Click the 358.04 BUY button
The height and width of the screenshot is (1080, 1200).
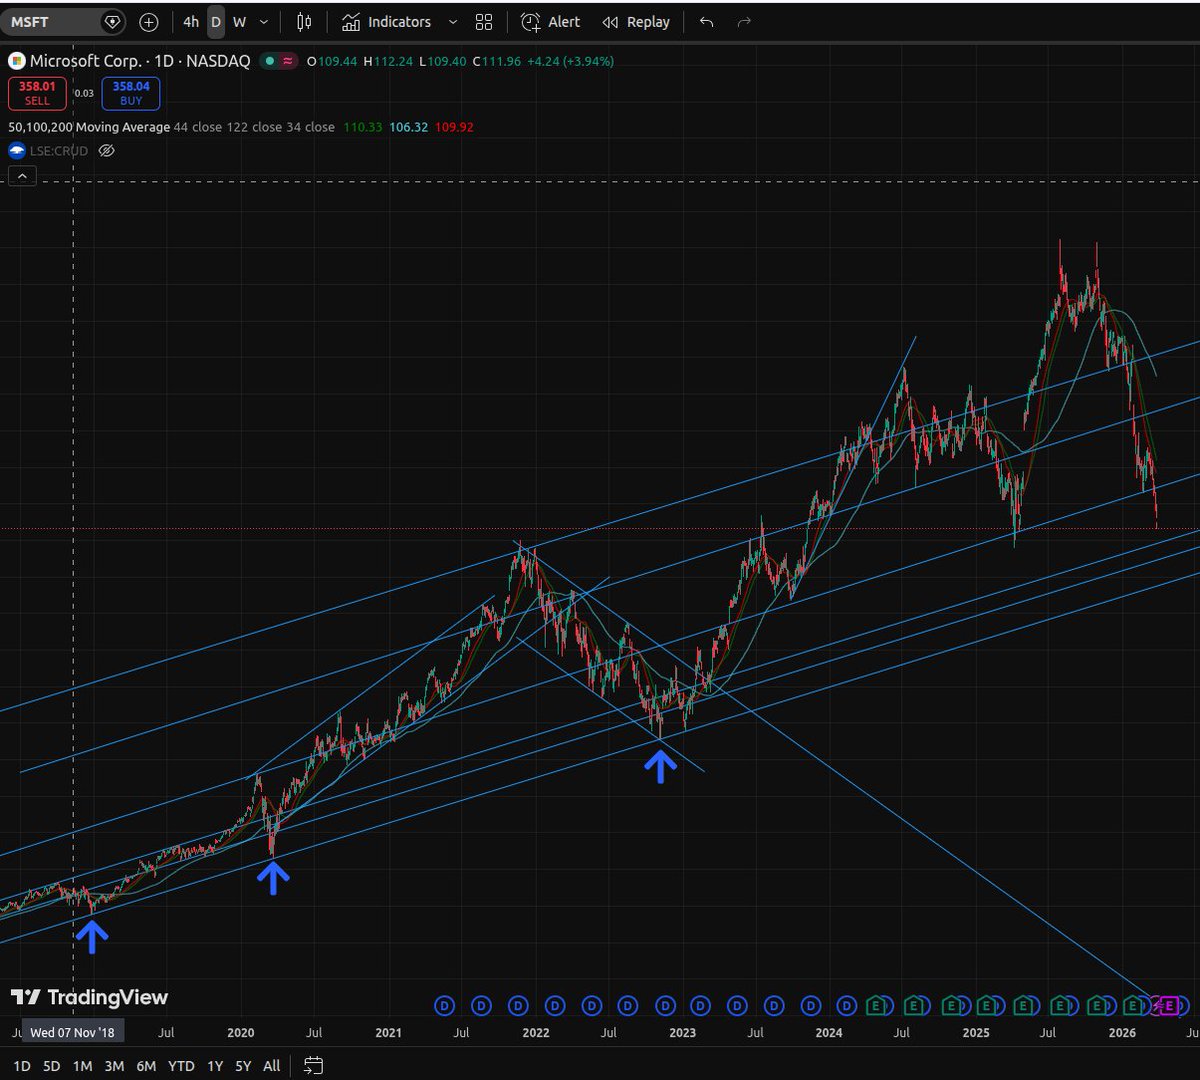pyautogui.click(x=131, y=93)
